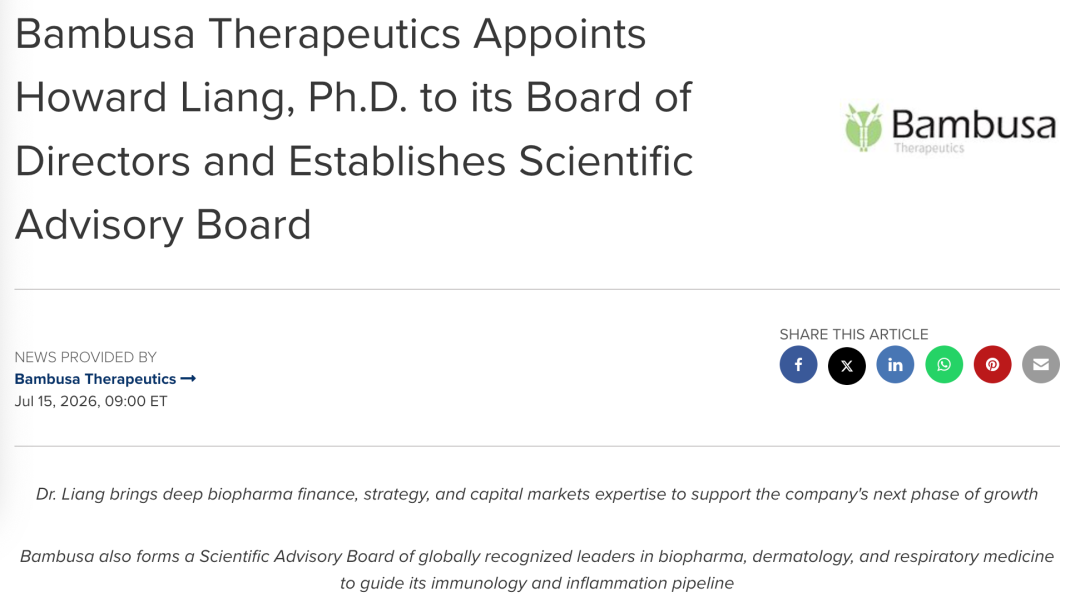Click the 'Bambusa Therapeutics Appoints' headline line

click(x=331, y=34)
